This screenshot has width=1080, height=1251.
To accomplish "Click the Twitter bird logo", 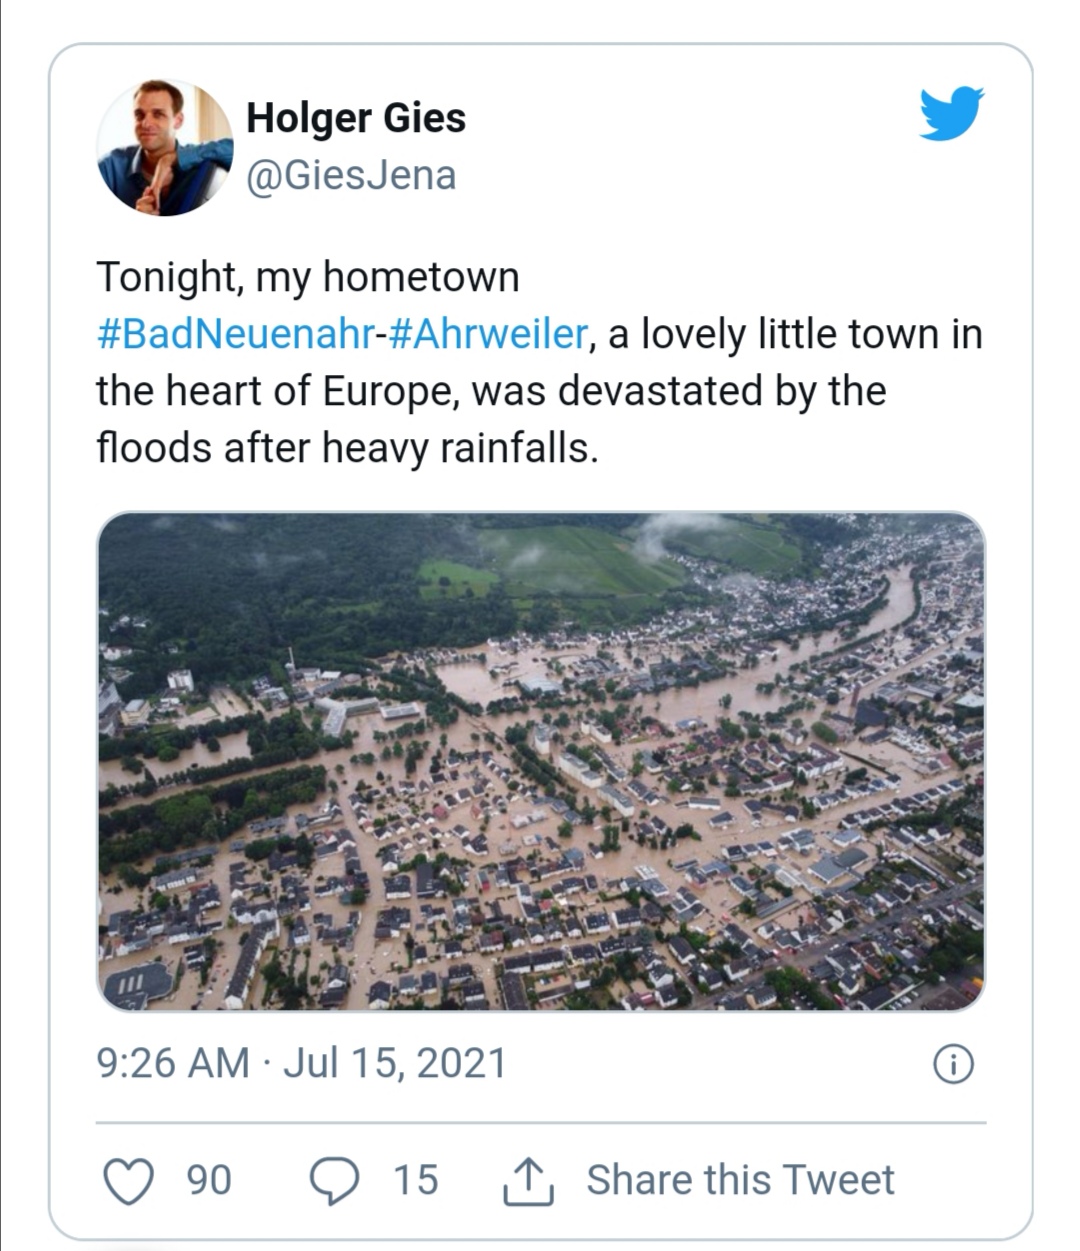I will tap(951, 113).
